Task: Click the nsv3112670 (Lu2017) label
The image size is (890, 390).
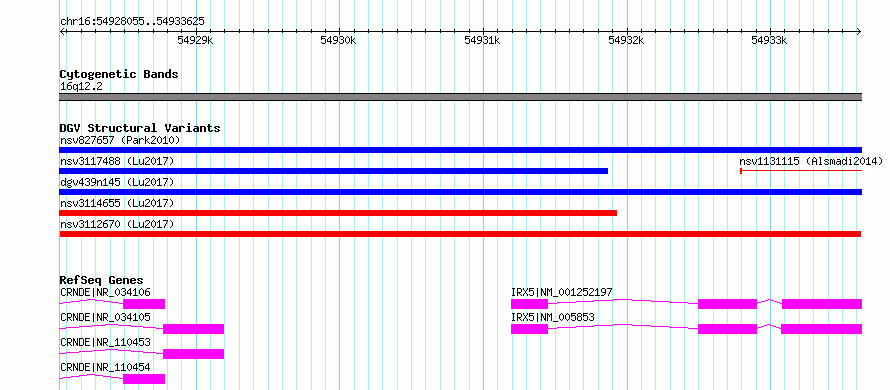Action: 117,224
